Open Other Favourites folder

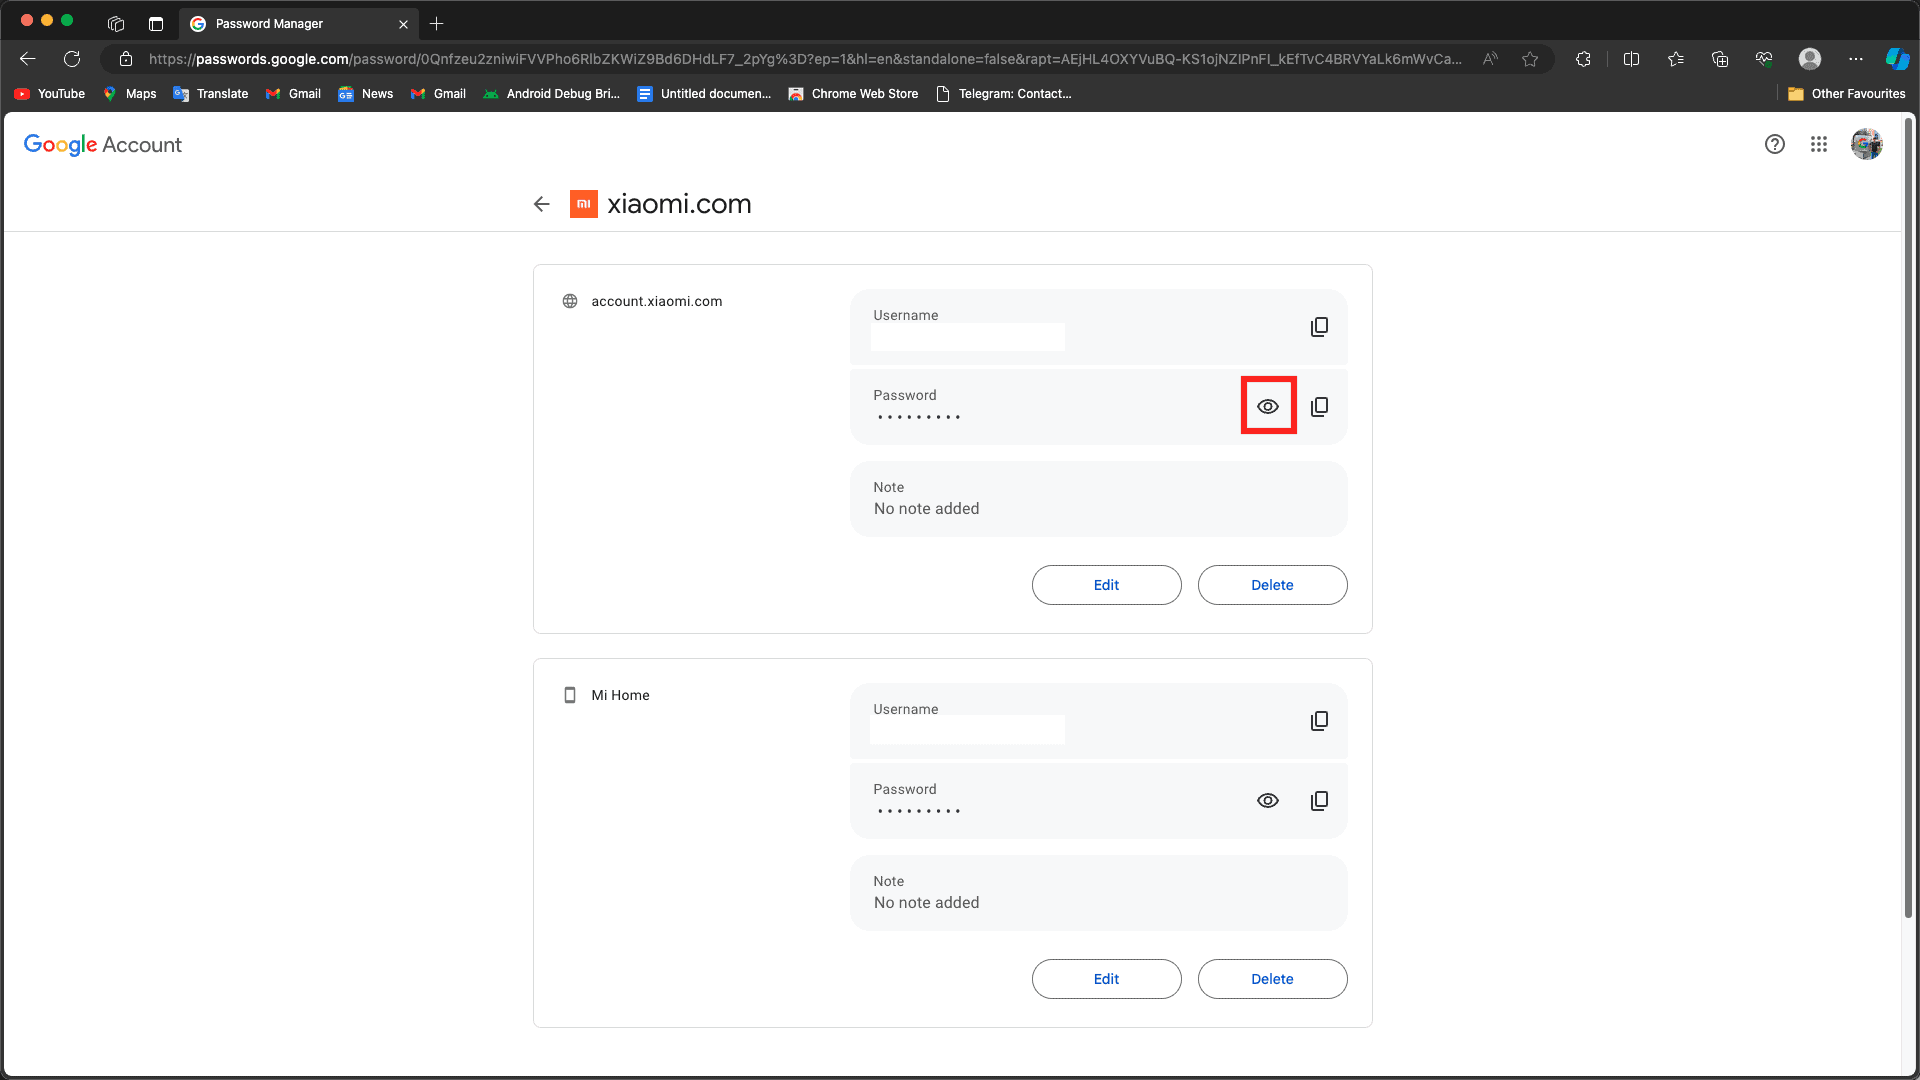1846,94
